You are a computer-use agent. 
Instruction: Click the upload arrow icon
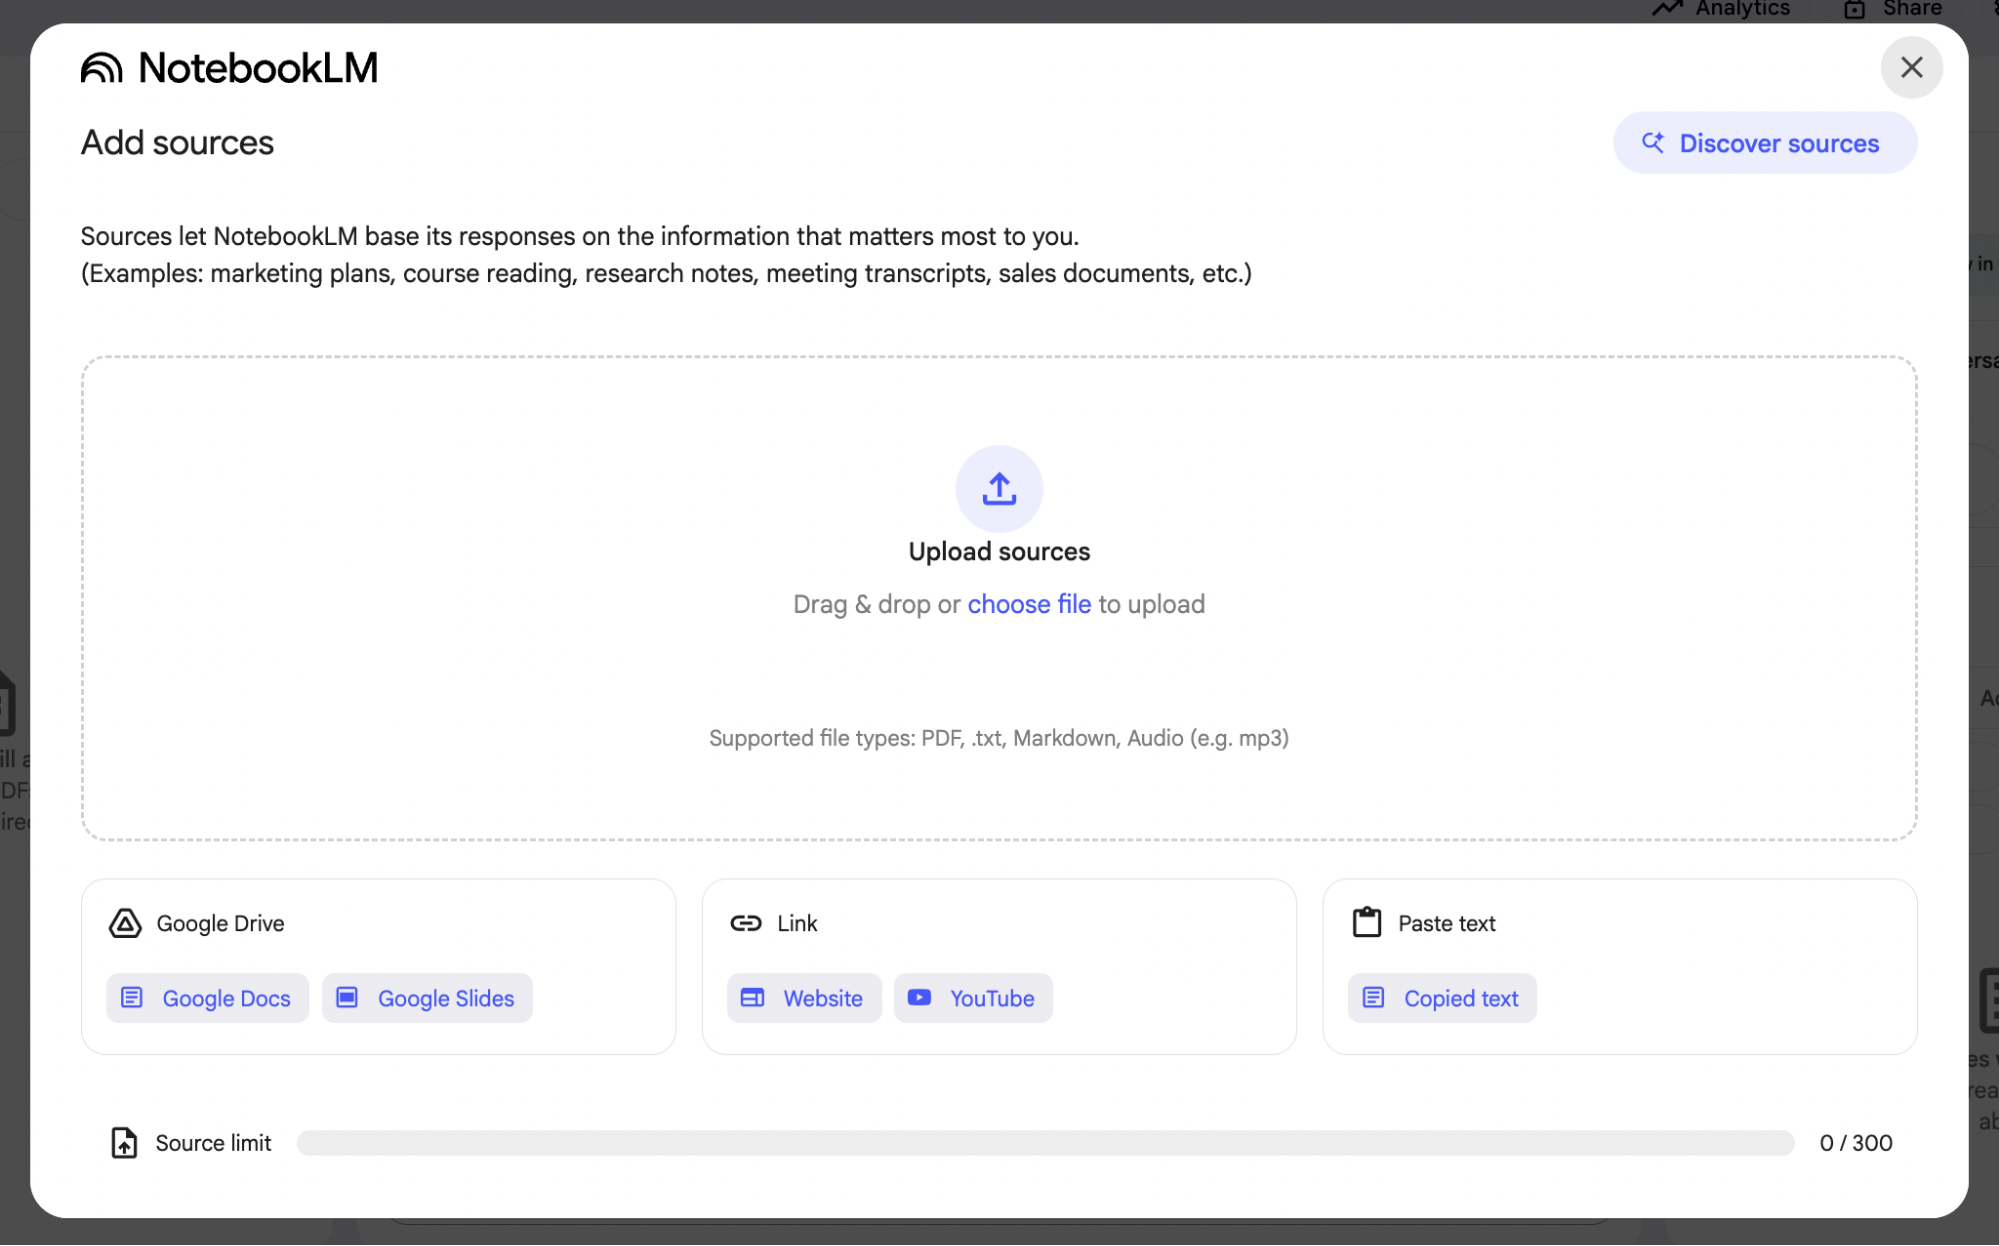coord(999,489)
